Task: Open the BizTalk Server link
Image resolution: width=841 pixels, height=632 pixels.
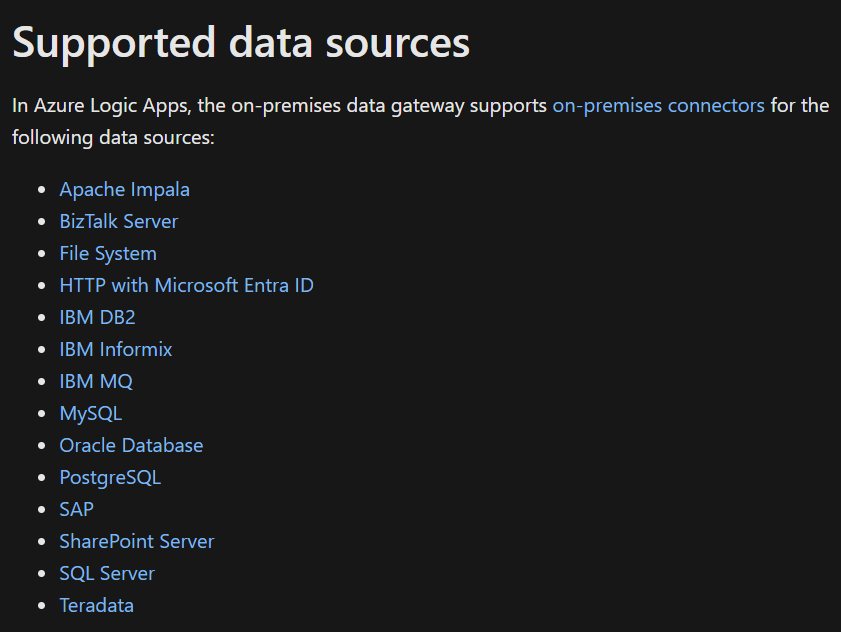Action: pos(118,221)
